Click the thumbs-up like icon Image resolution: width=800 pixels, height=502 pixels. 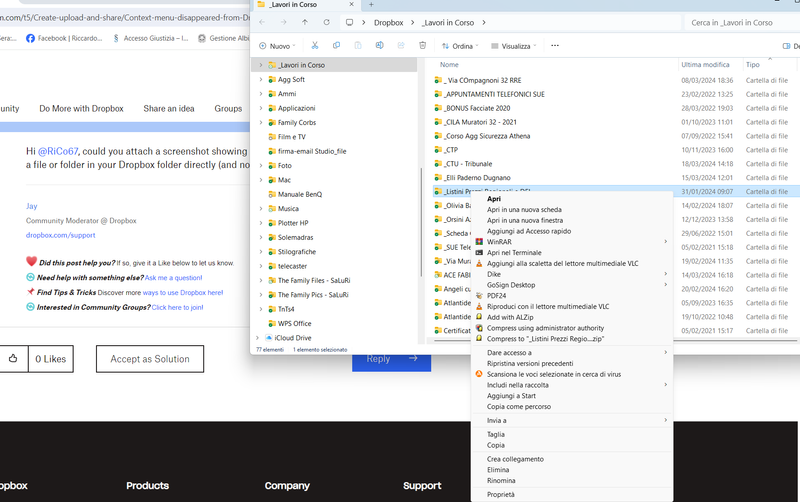[x=13, y=359]
